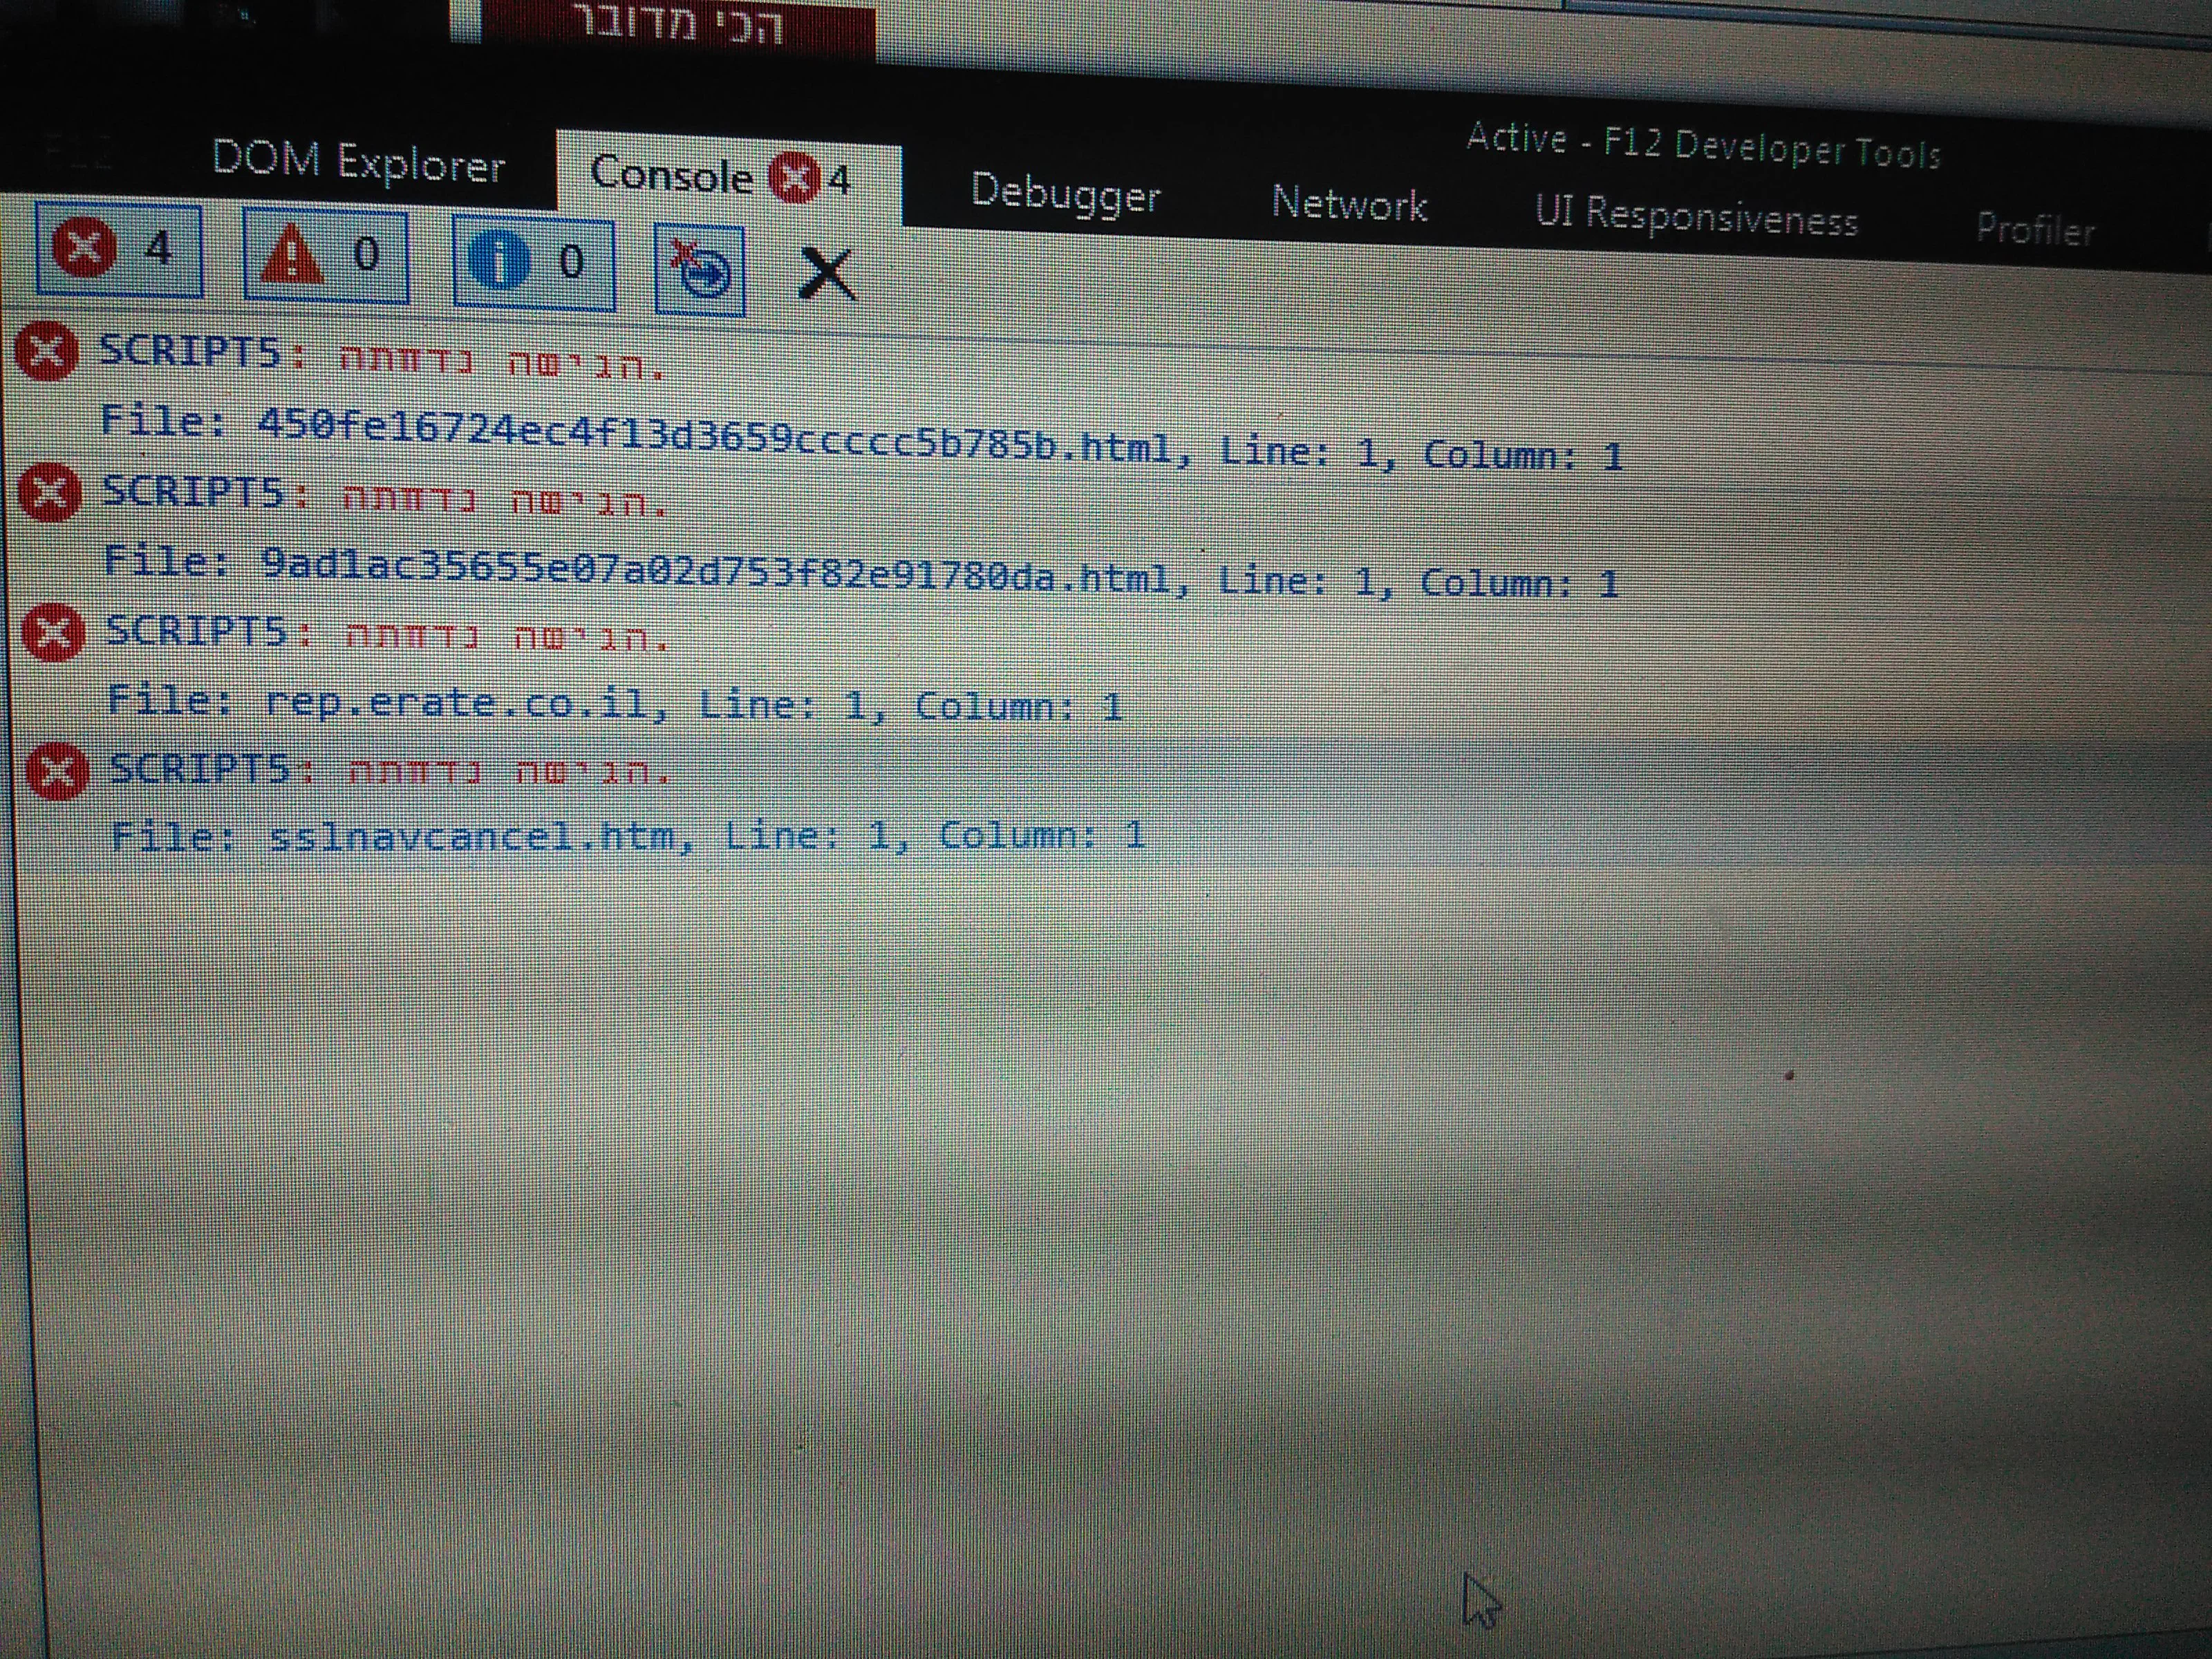
Task: Click the error icon of the first SCRIPT5 message
Action: point(46,352)
